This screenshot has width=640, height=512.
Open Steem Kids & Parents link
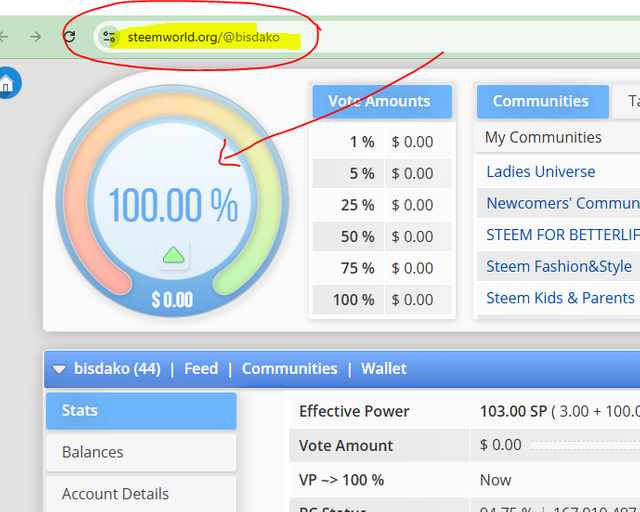[x=560, y=298]
